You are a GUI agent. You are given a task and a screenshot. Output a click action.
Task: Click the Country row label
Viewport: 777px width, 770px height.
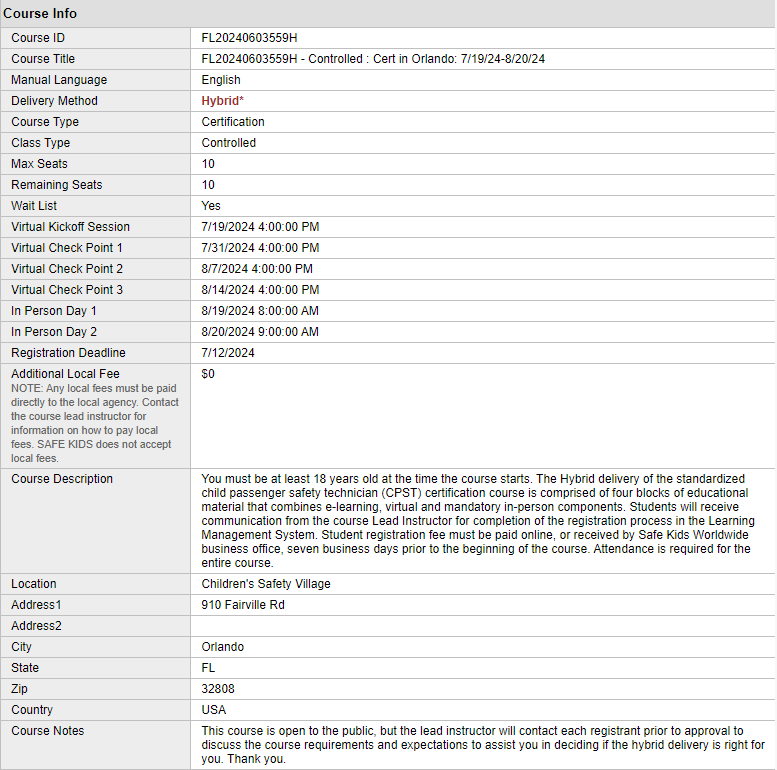(x=32, y=710)
